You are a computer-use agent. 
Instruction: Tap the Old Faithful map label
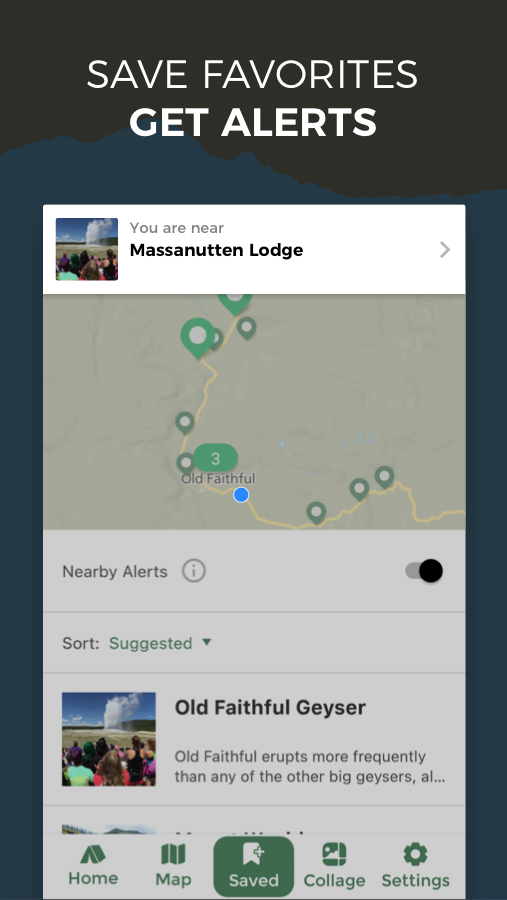(x=218, y=479)
